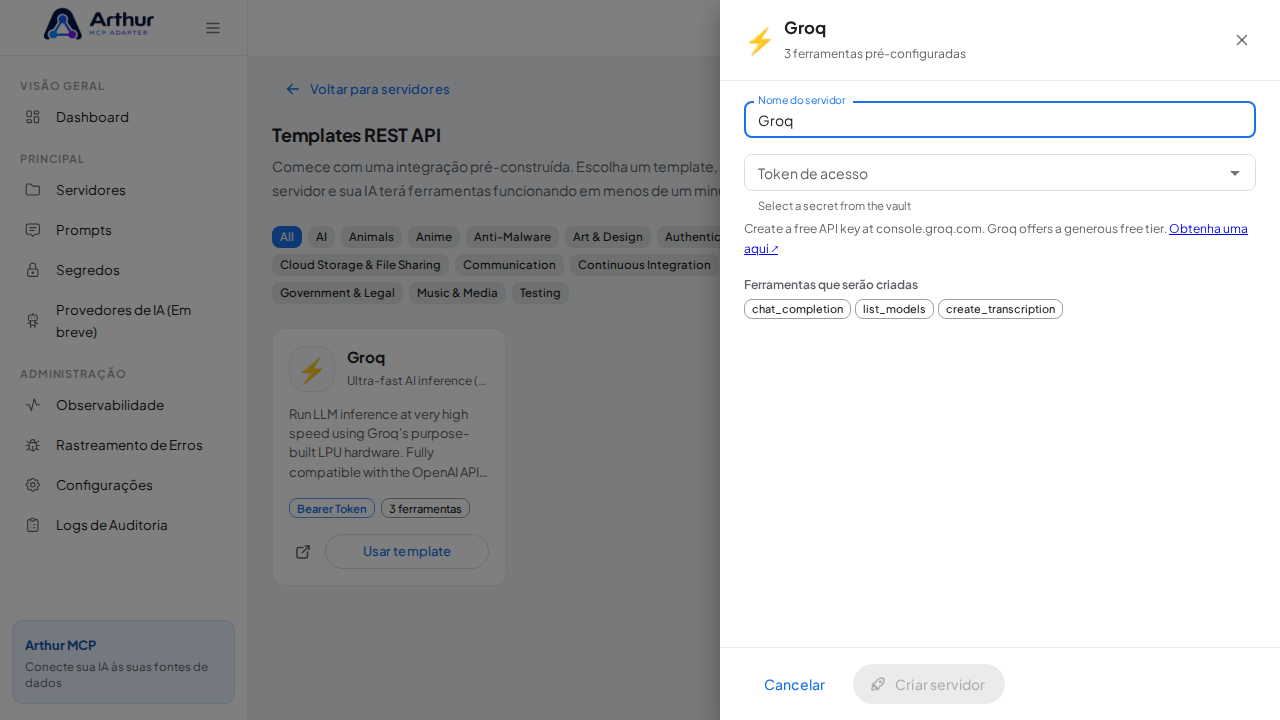Filter by Cloud Storage & File Sharing
1280x720 pixels.
coord(360,265)
